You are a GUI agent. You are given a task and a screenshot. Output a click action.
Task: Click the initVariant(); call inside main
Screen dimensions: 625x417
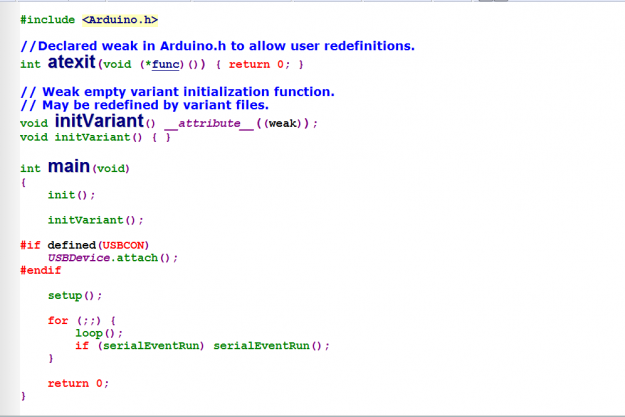pos(95,220)
